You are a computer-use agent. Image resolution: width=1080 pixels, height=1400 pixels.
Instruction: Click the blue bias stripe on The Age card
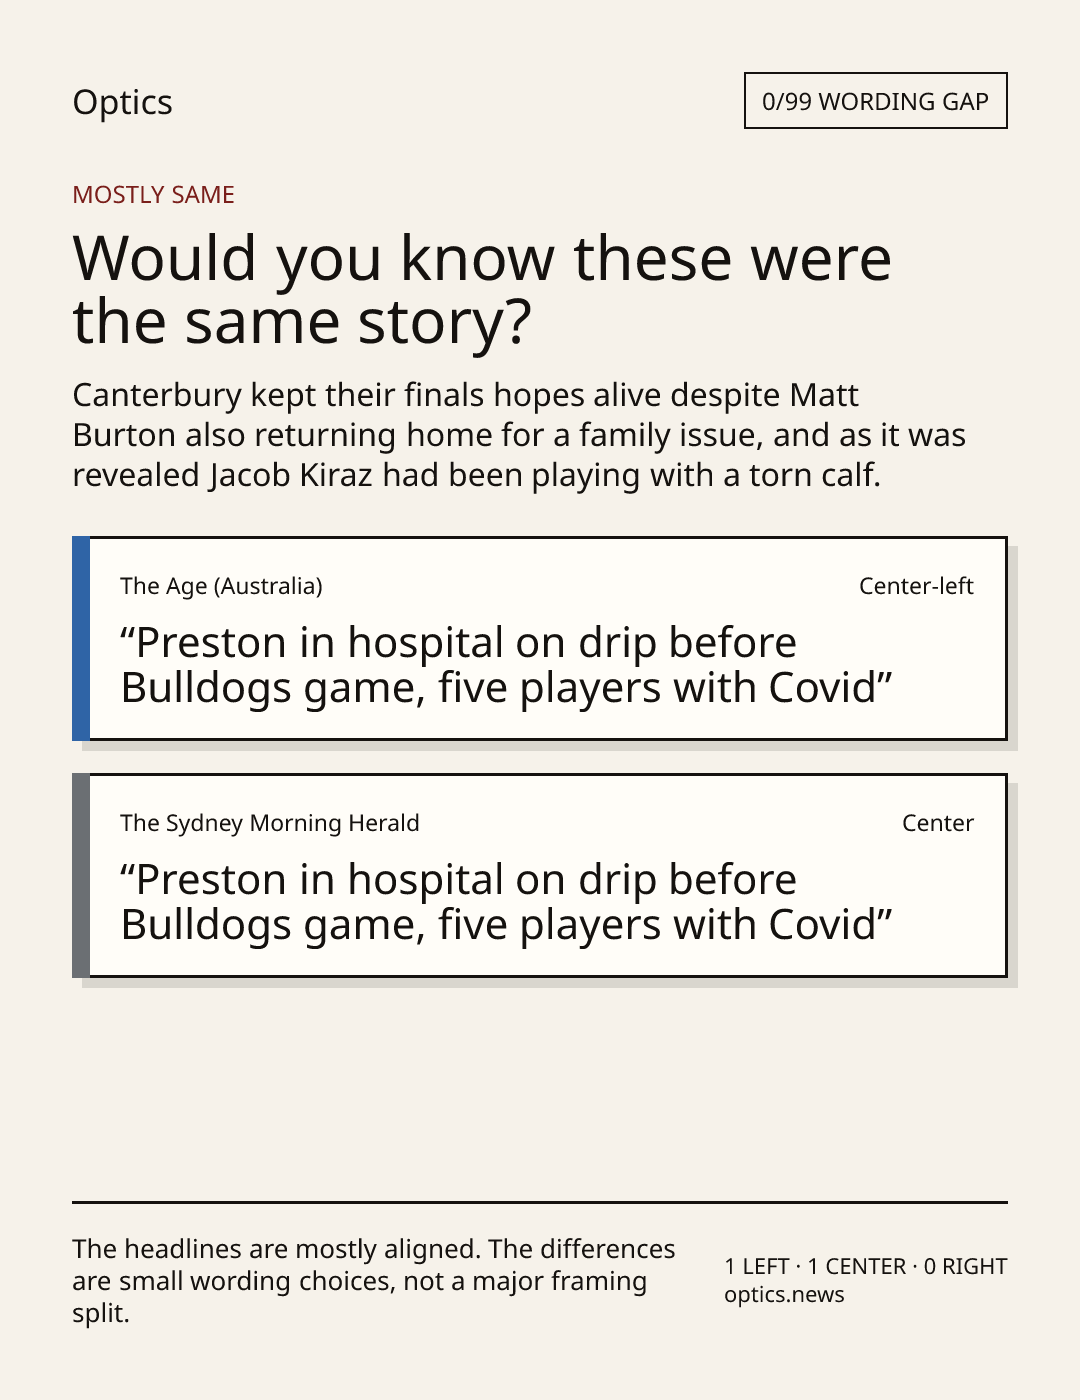pyautogui.click(x=81, y=639)
